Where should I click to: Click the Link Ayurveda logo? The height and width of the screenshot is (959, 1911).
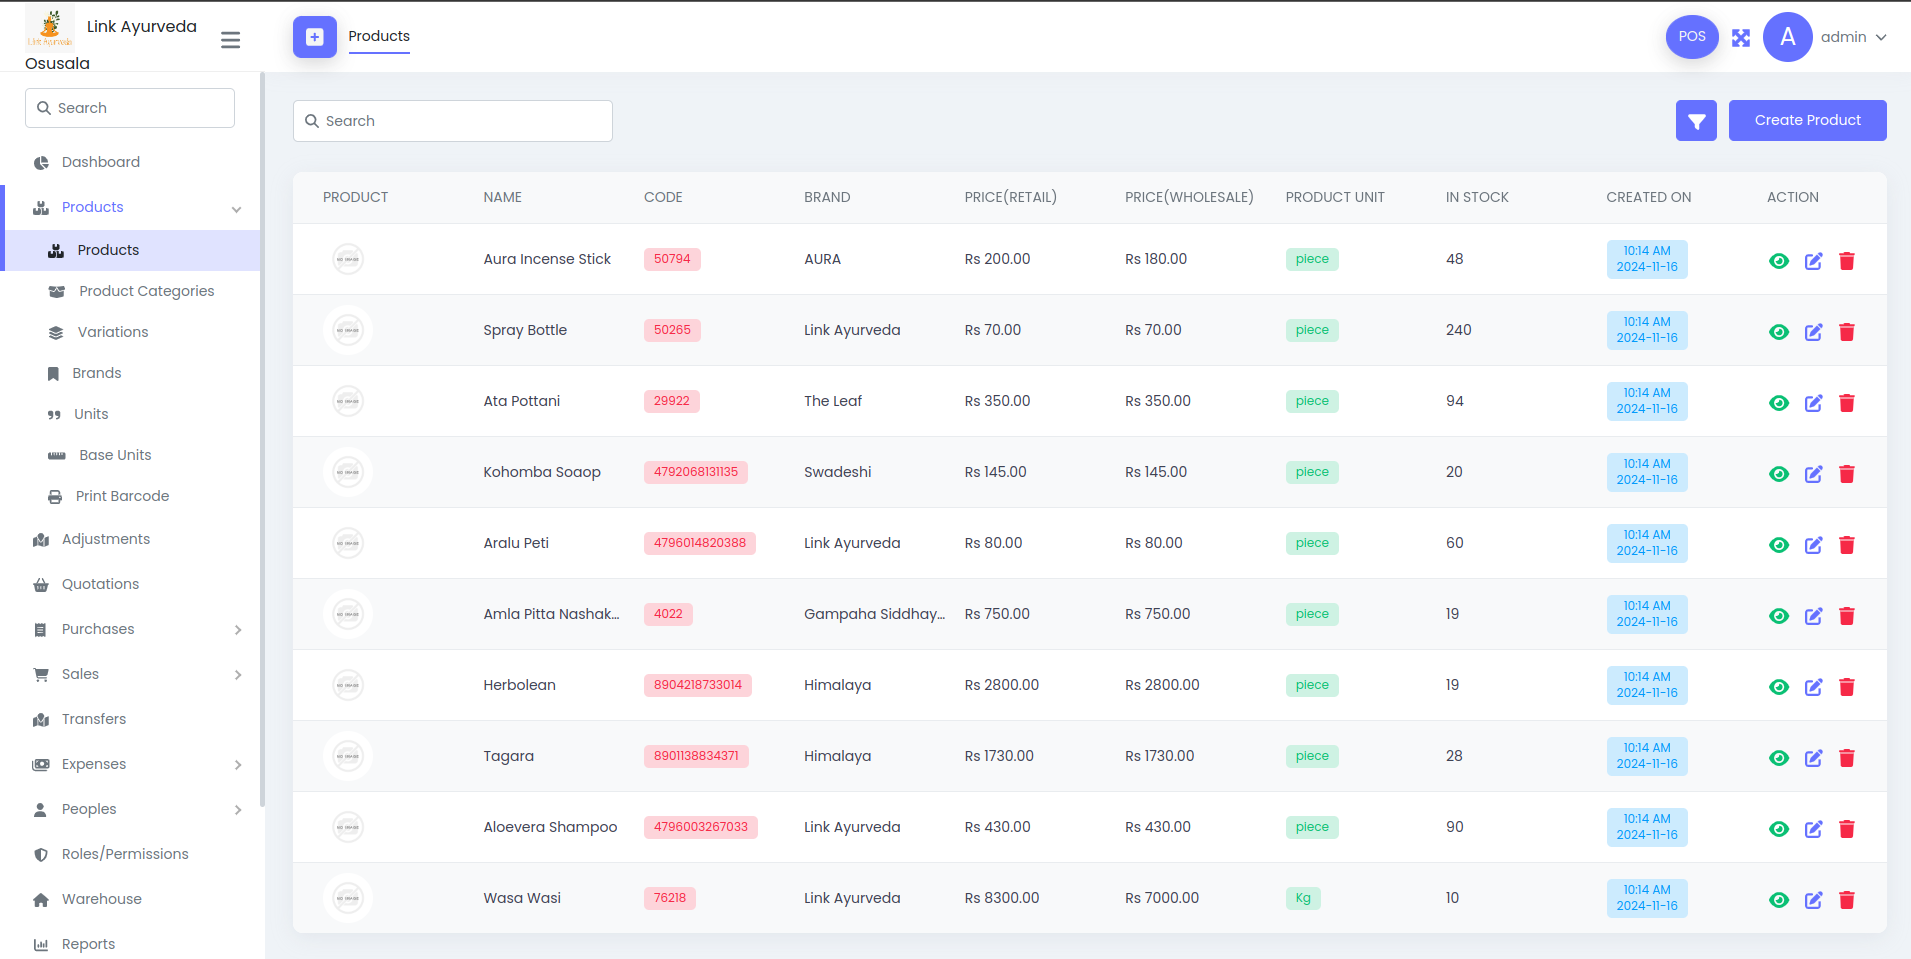click(50, 27)
